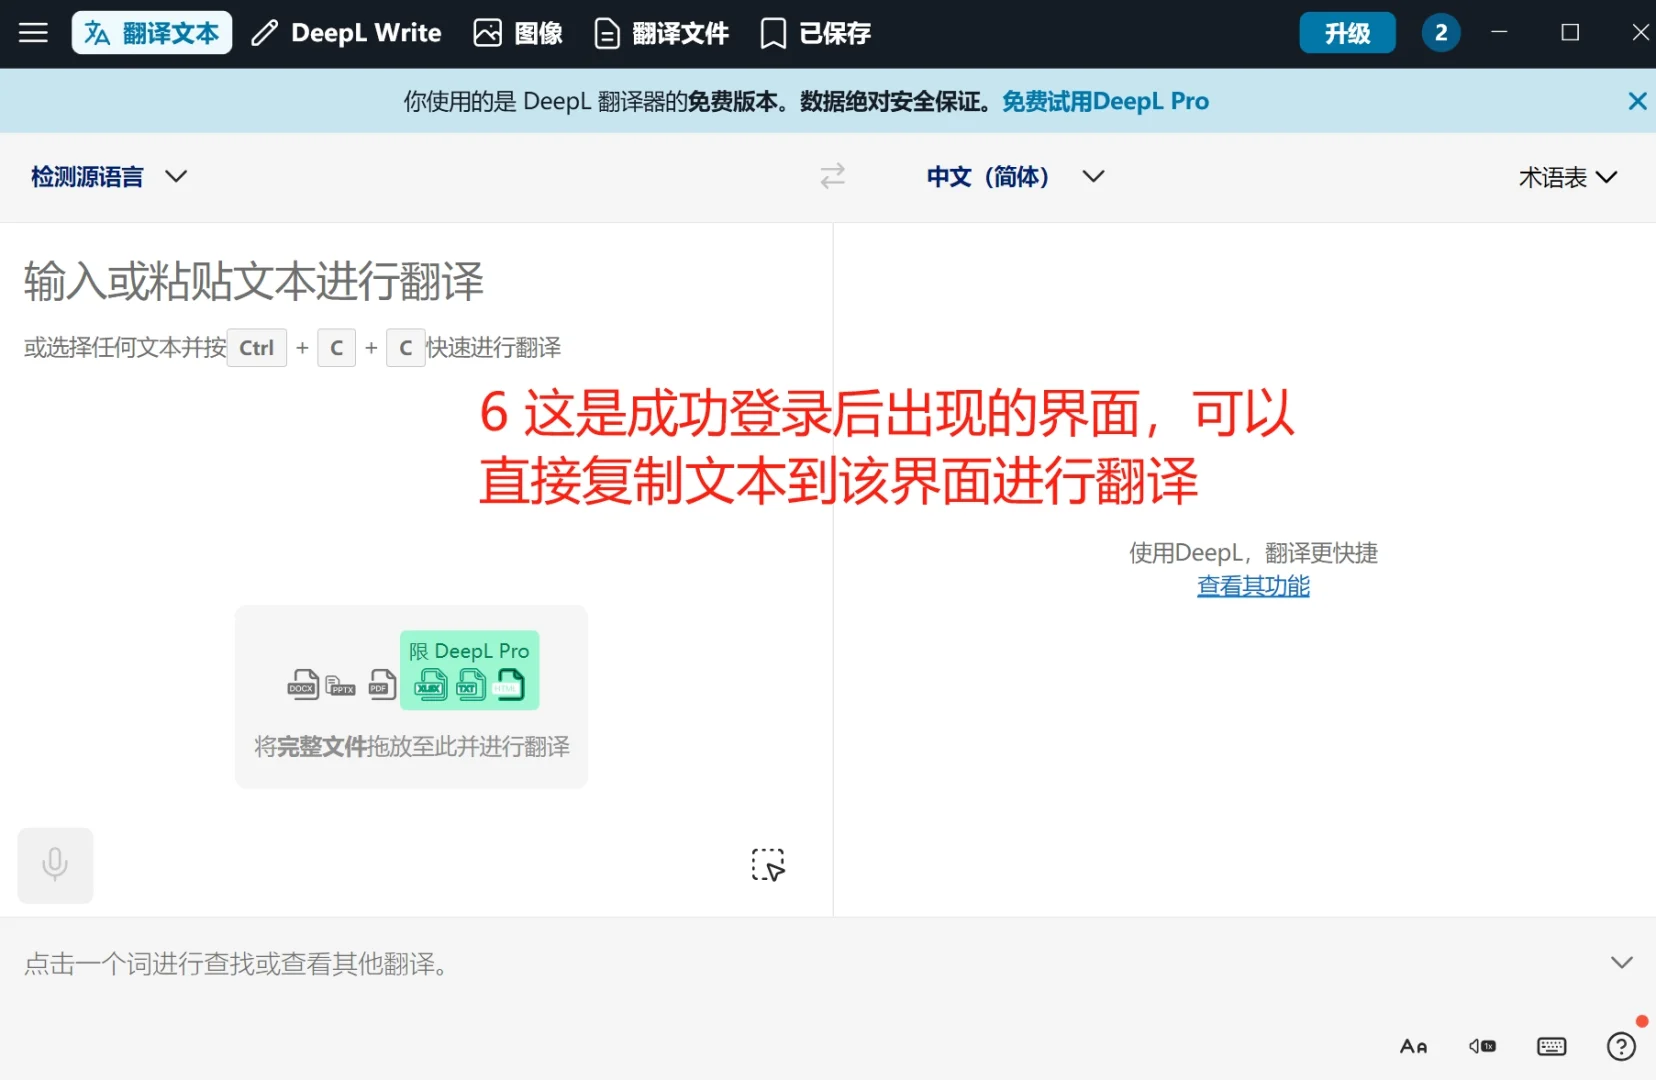Click the DOCX file icon
This screenshot has width=1656, height=1080.
(x=303, y=685)
